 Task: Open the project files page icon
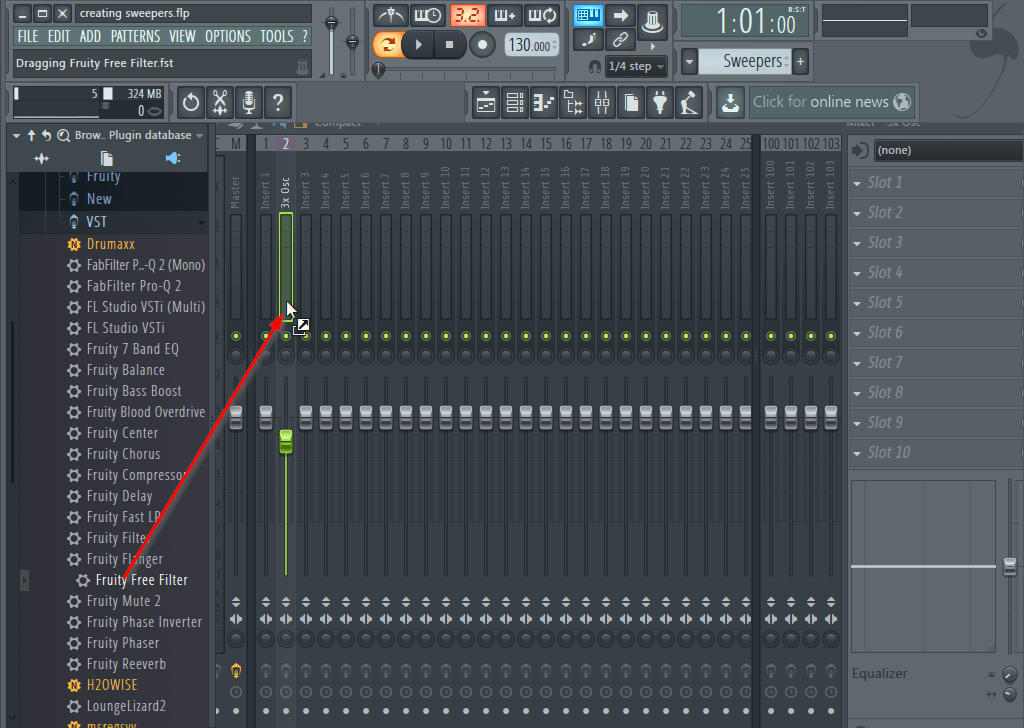click(x=631, y=103)
